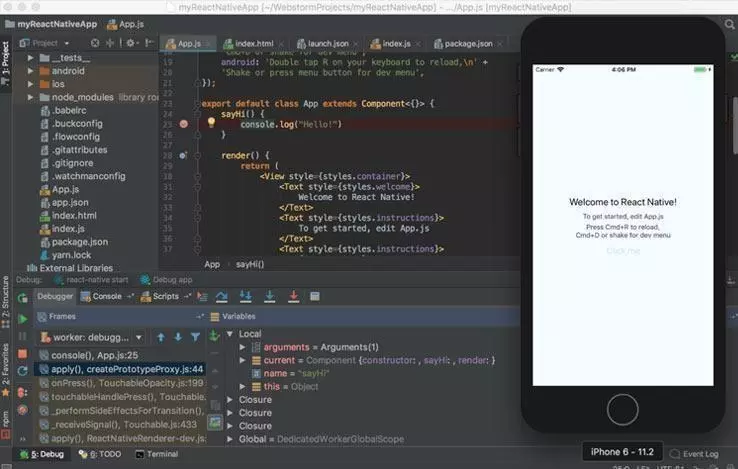
Task: Click the yellow lightbulb intention icon
Action: point(211,122)
